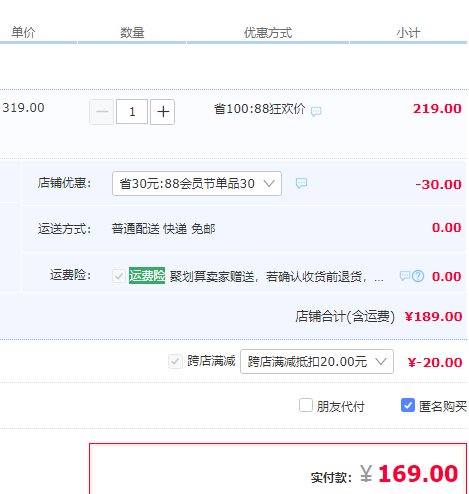This screenshot has width=469, height=494.
Task: Click the 单价 column header
Action: tap(23, 33)
